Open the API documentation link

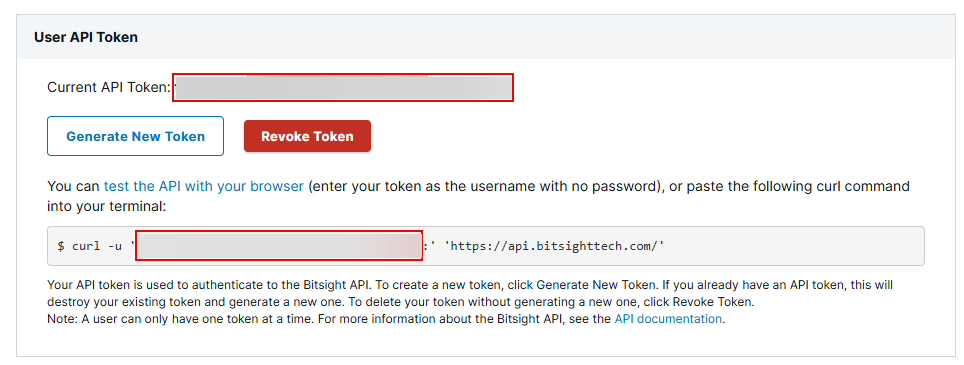(x=668, y=319)
